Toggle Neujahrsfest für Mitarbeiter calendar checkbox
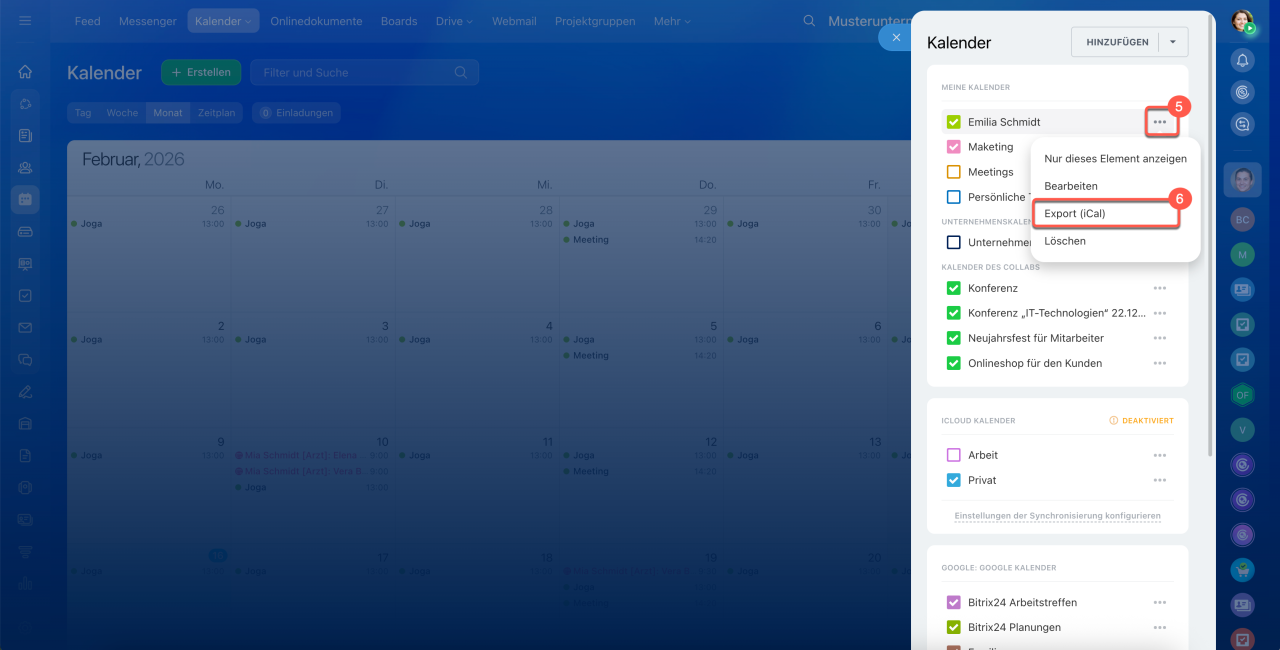 (x=953, y=338)
